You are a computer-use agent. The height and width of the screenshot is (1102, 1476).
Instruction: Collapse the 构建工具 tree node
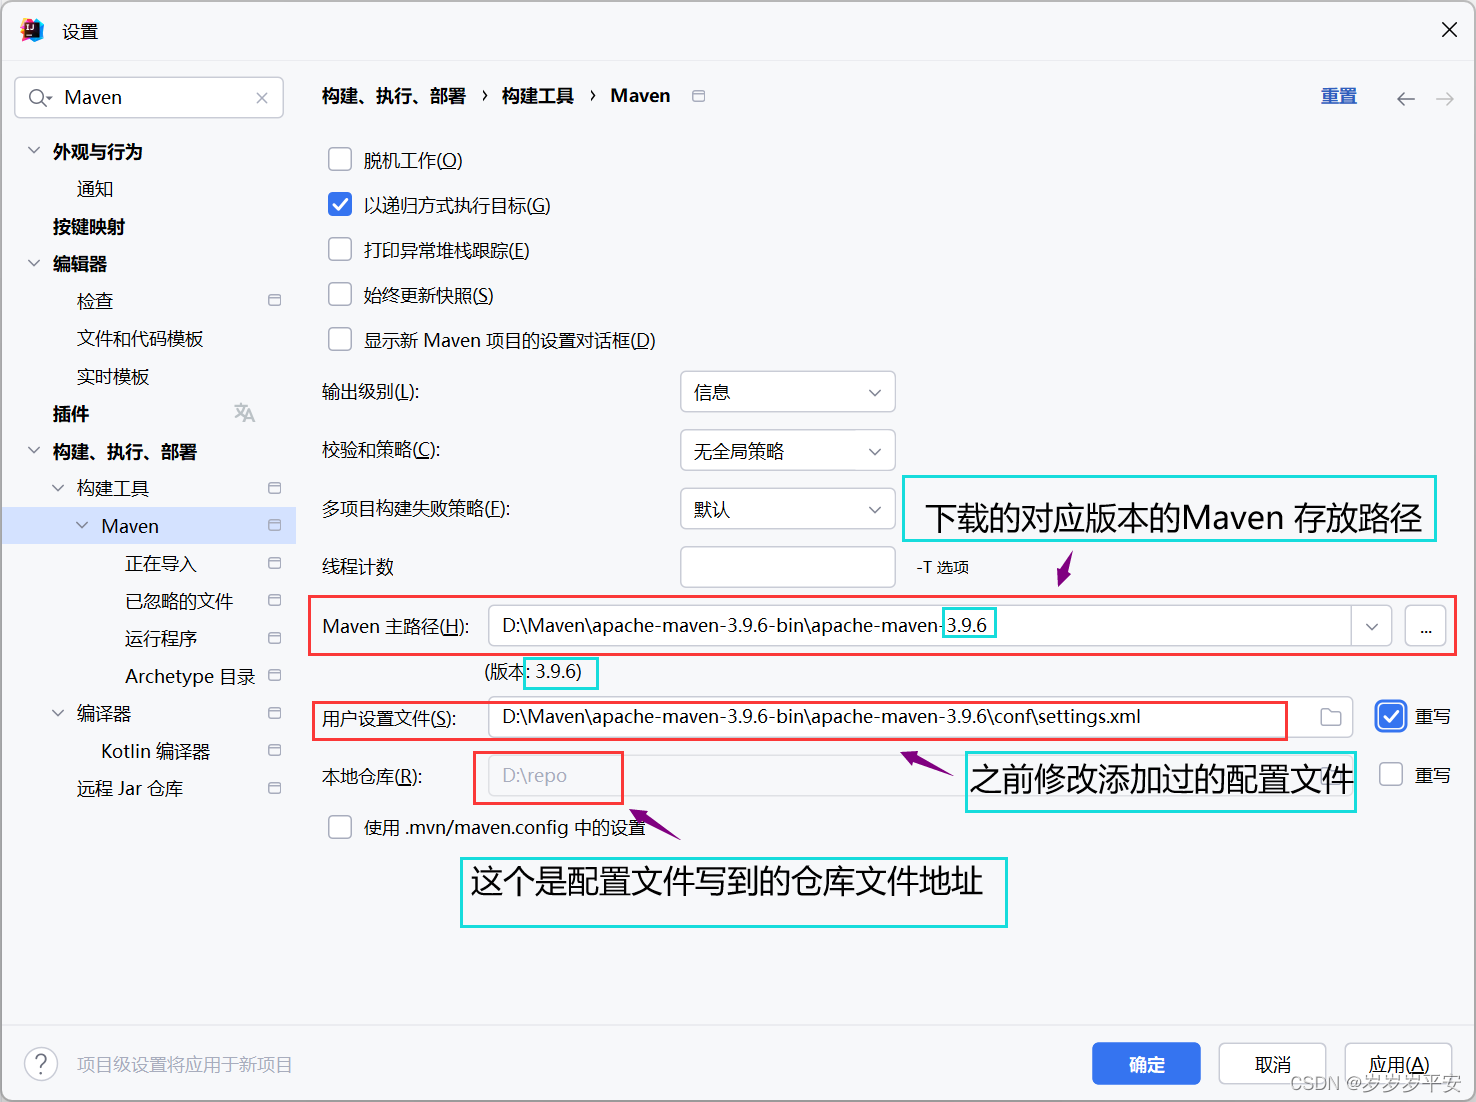(x=58, y=488)
